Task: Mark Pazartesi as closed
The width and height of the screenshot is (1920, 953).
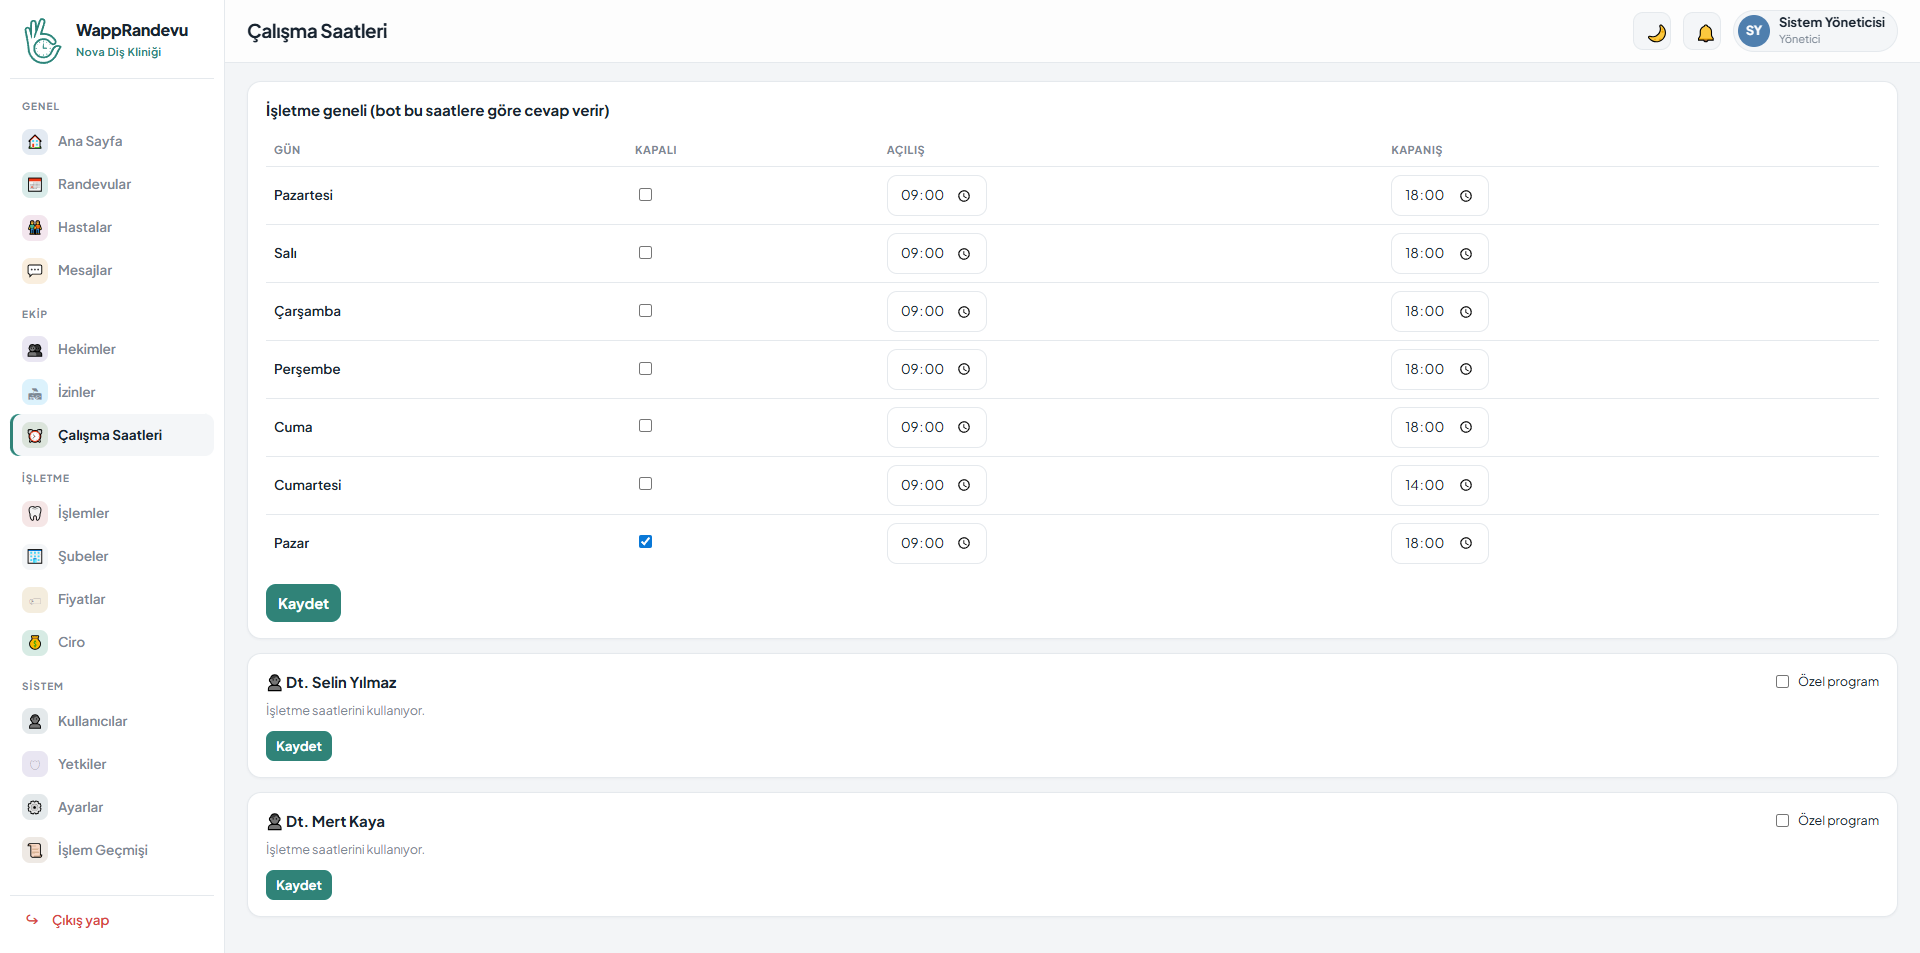Action: click(645, 195)
